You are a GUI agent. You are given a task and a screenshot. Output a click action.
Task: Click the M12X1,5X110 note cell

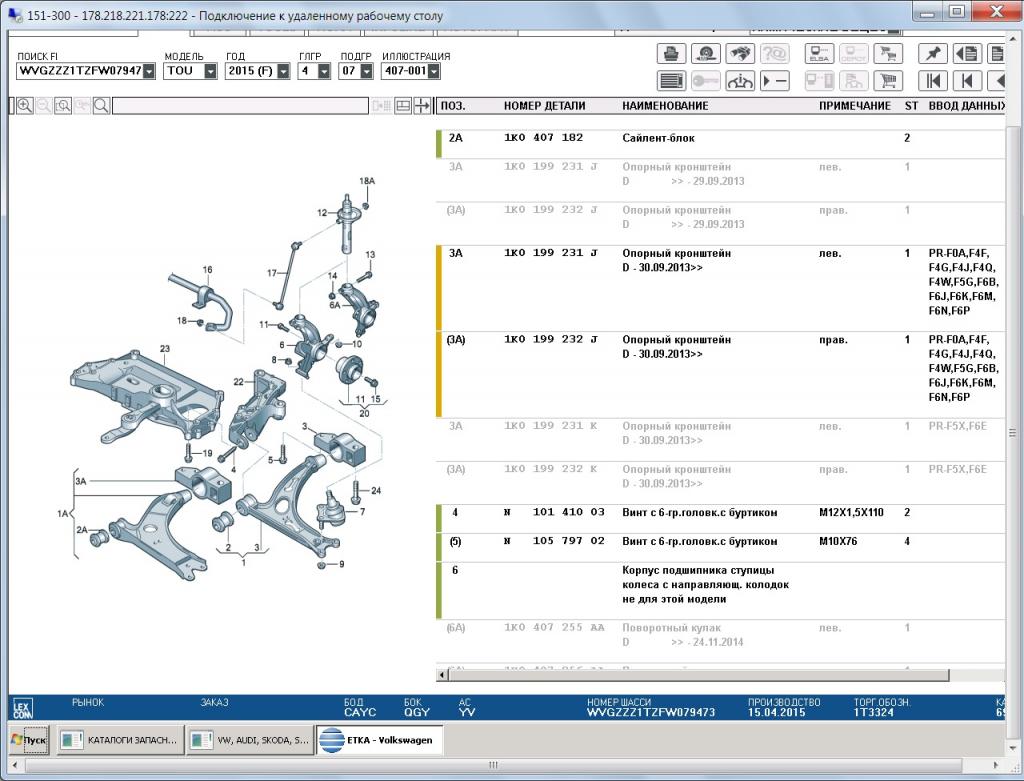pyautogui.click(x=851, y=513)
